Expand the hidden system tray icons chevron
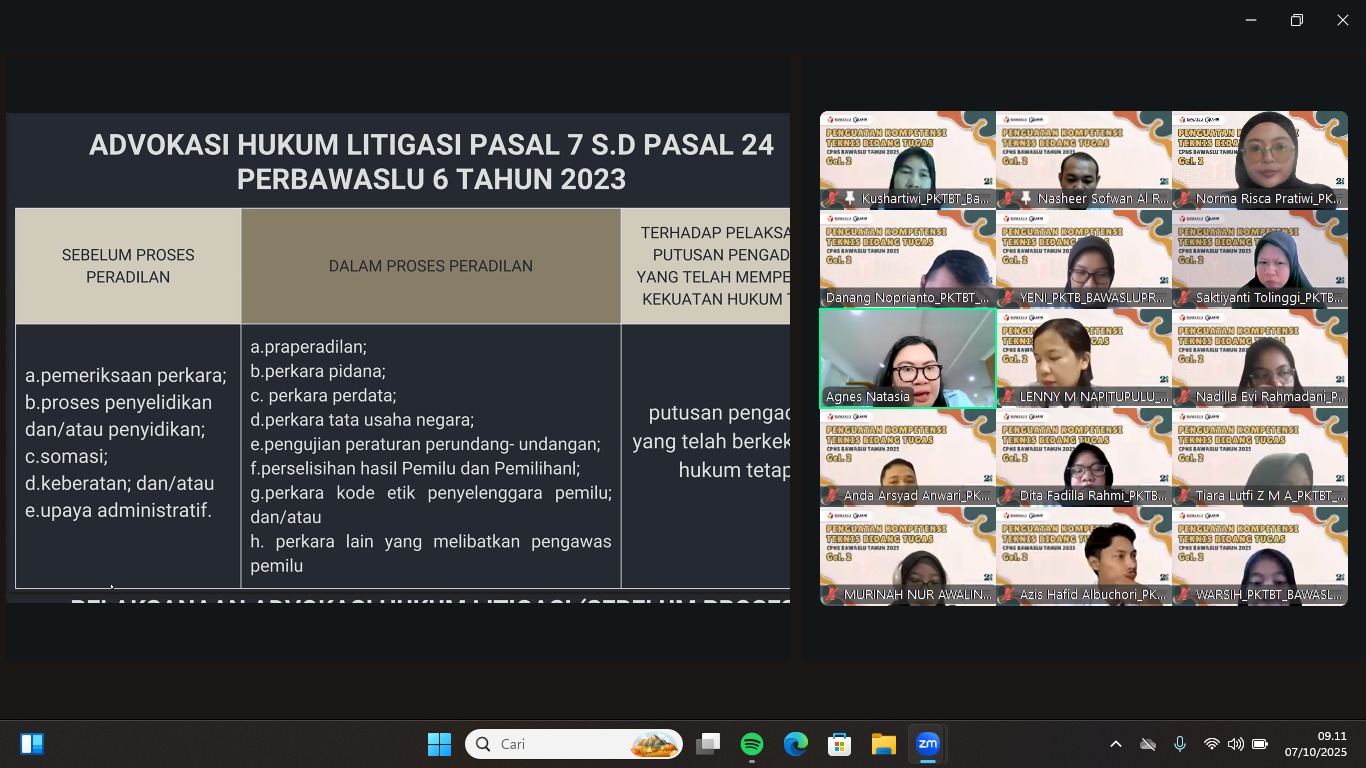1366x768 pixels. pos(1116,744)
